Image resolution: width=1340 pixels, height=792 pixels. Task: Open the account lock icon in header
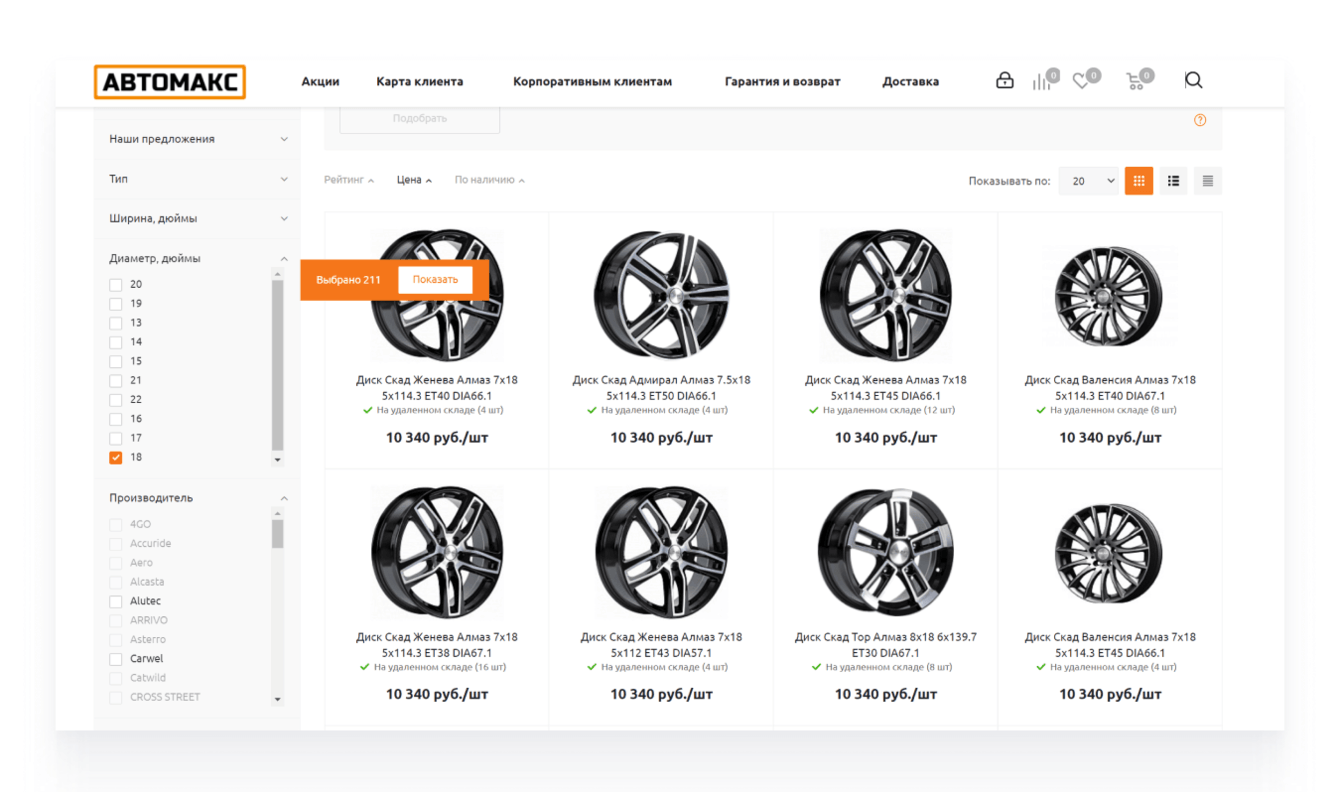coord(1004,81)
